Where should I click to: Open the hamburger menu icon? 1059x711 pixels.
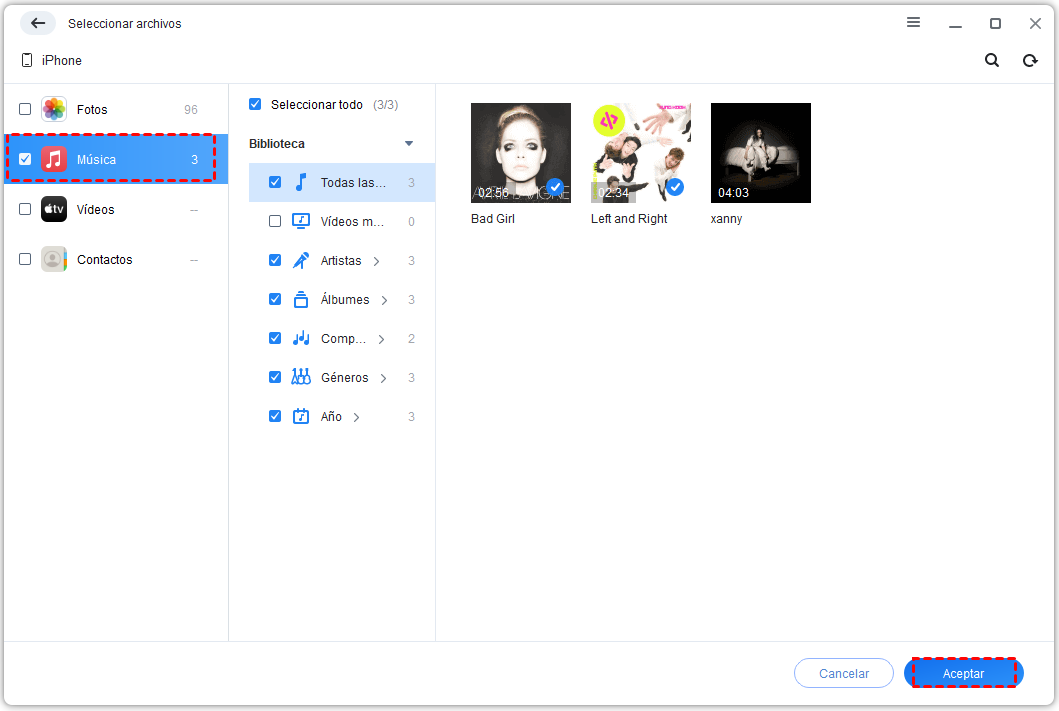tap(913, 23)
